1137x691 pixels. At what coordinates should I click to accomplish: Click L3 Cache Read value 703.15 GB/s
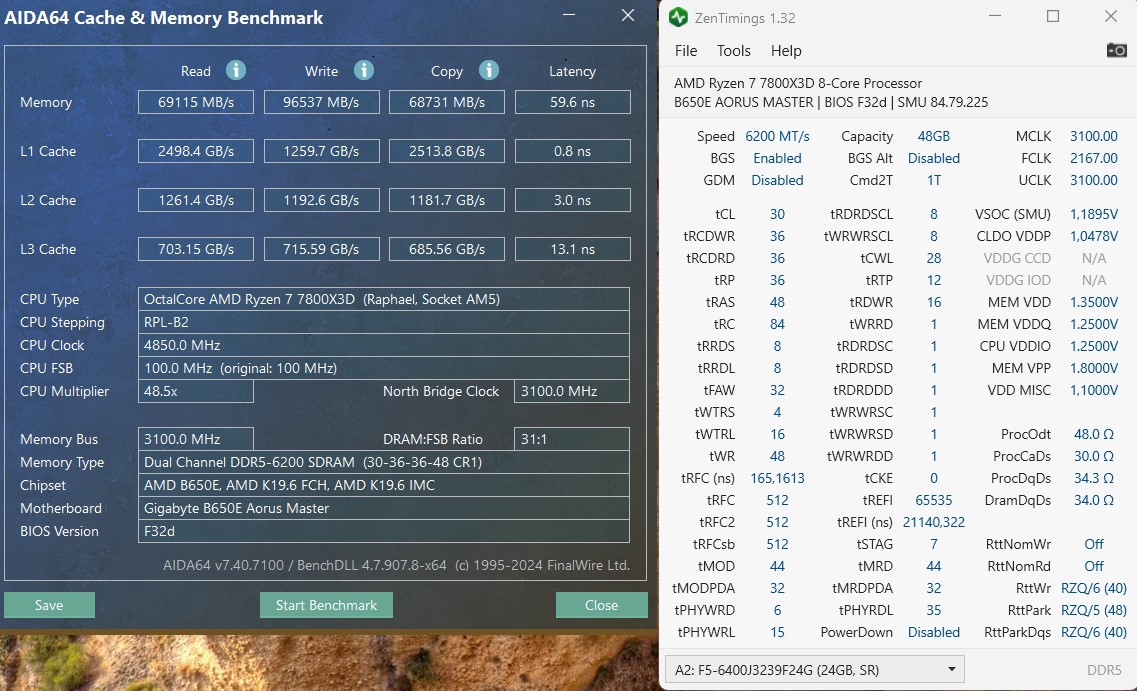coord(196,249)
